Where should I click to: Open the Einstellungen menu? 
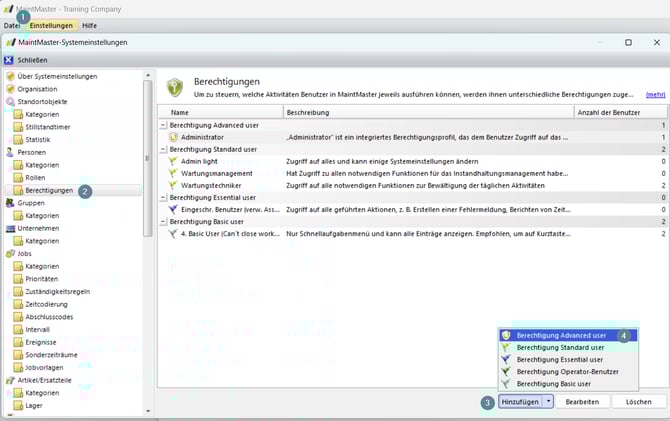click(x=51, y=26)
